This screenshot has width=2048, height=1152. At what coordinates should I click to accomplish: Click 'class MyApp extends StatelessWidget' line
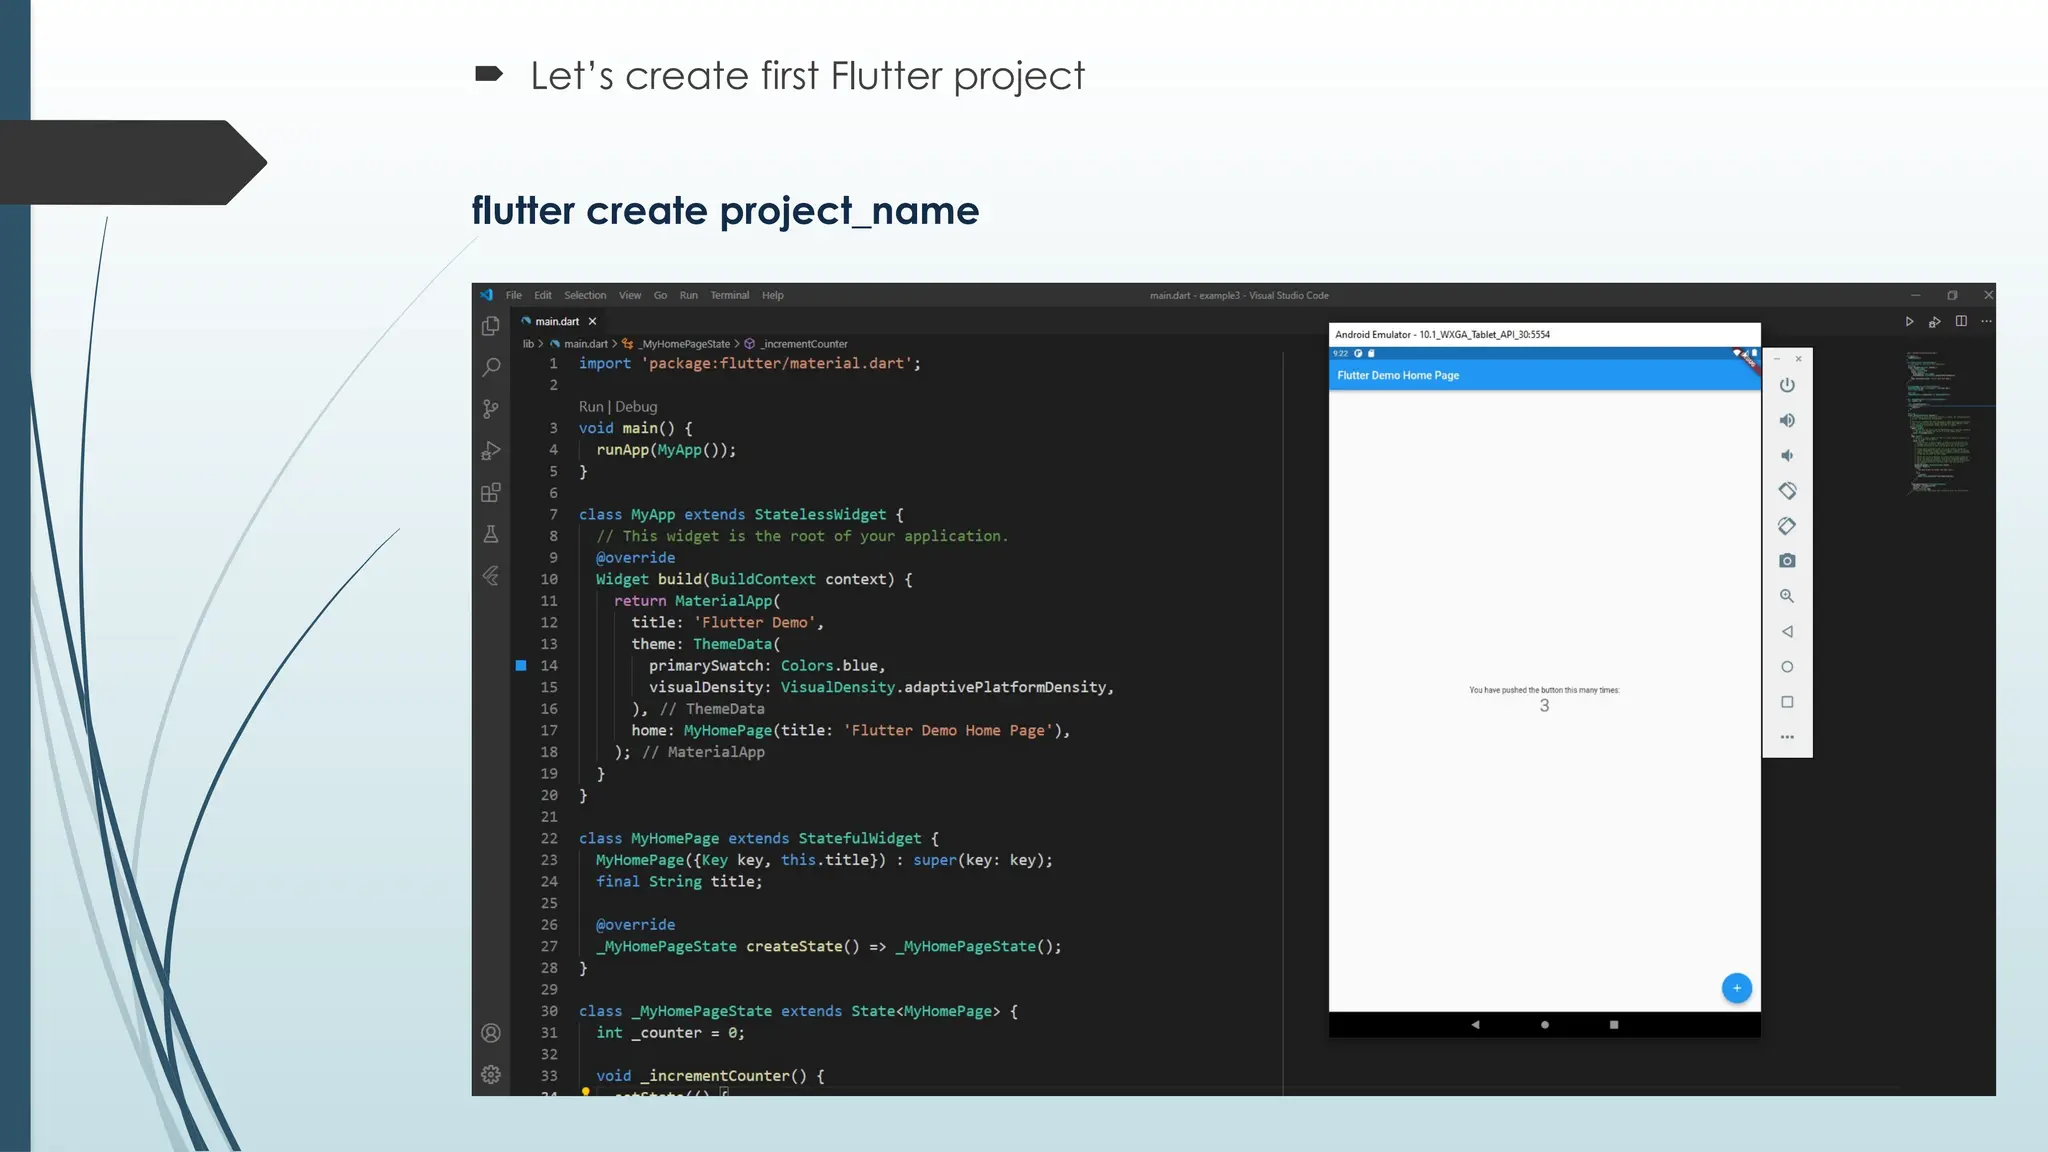[741, 514]
